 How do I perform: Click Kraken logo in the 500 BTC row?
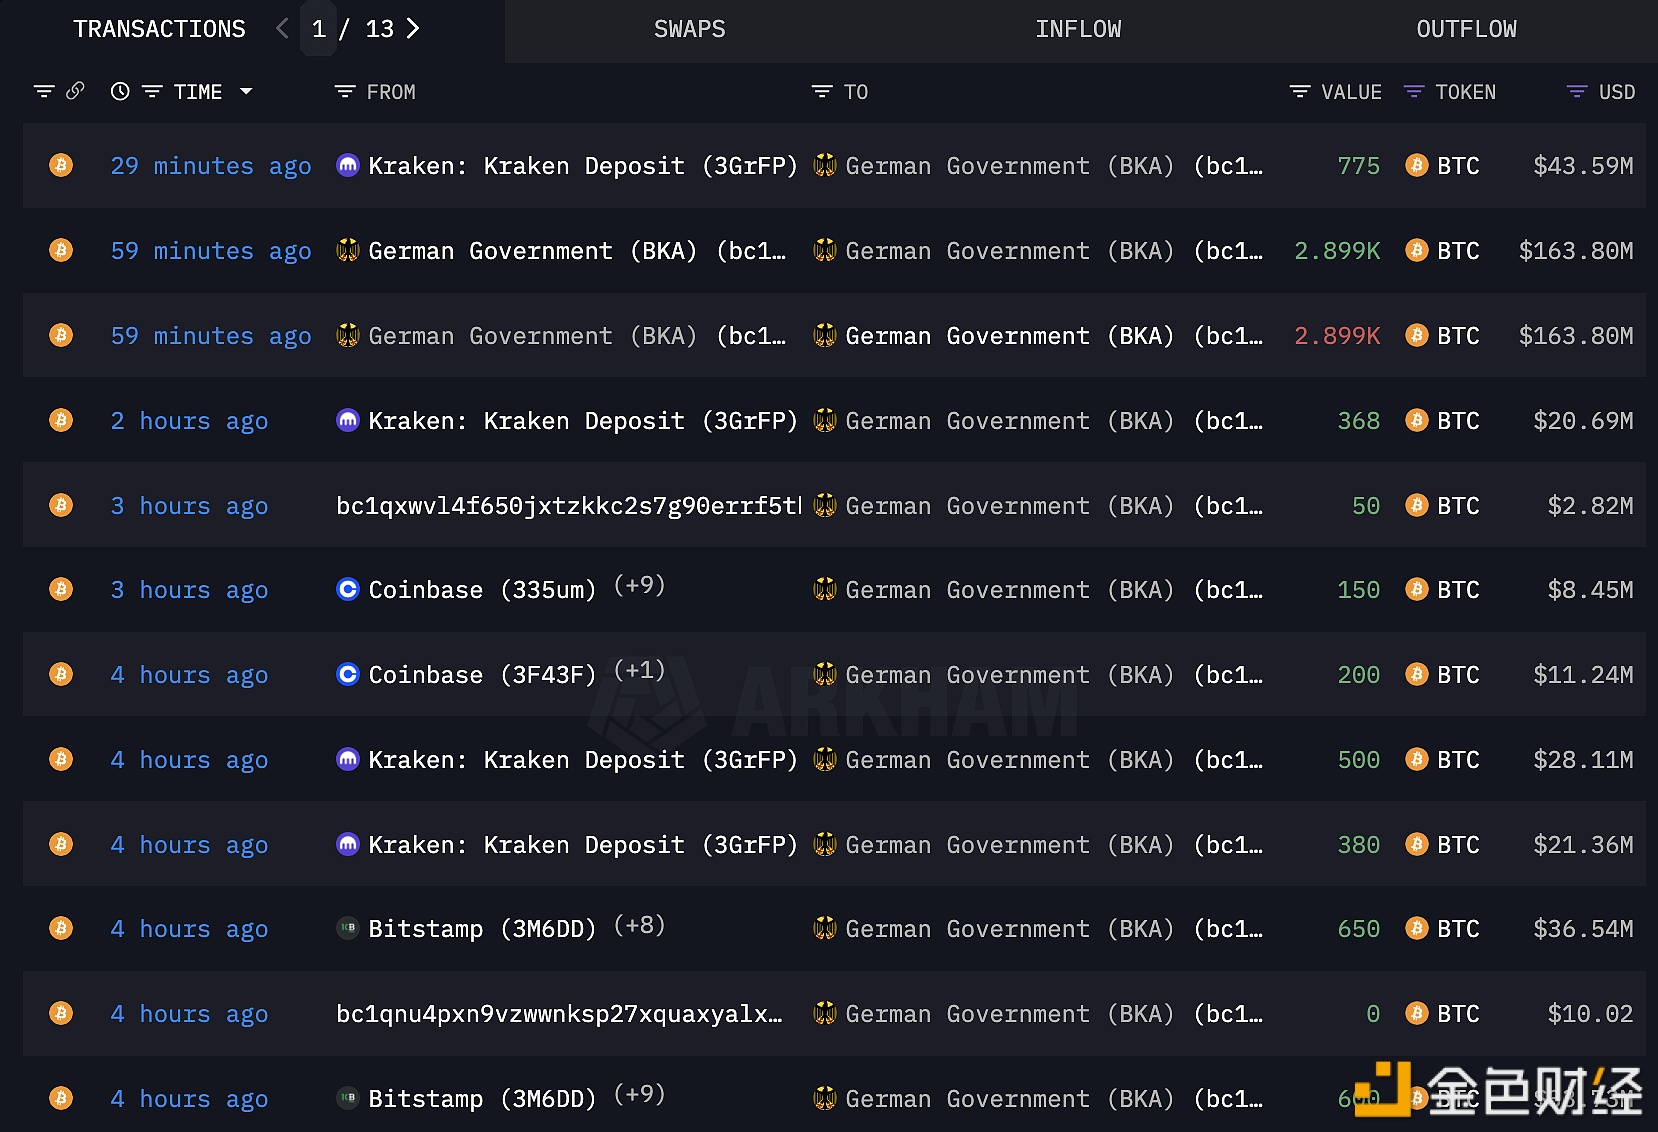(x=347, y=759)
